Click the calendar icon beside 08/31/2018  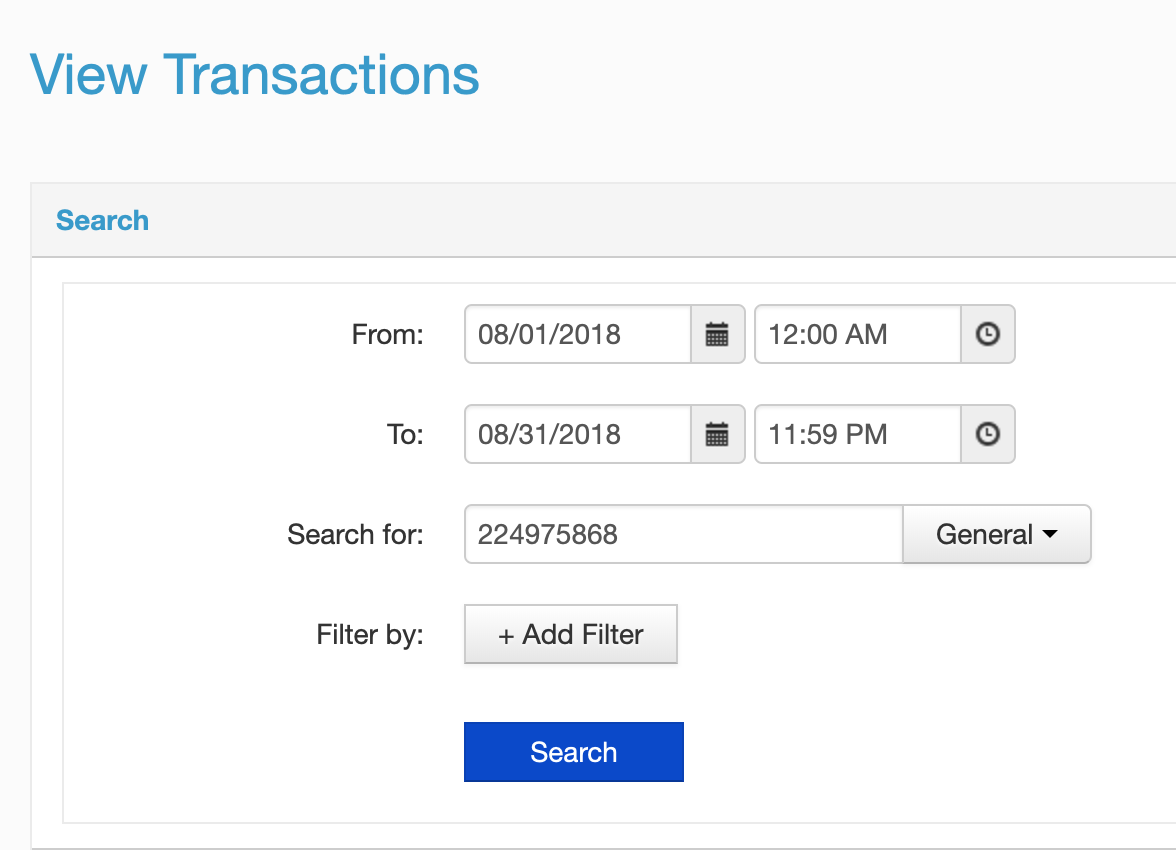click(718, 434)
